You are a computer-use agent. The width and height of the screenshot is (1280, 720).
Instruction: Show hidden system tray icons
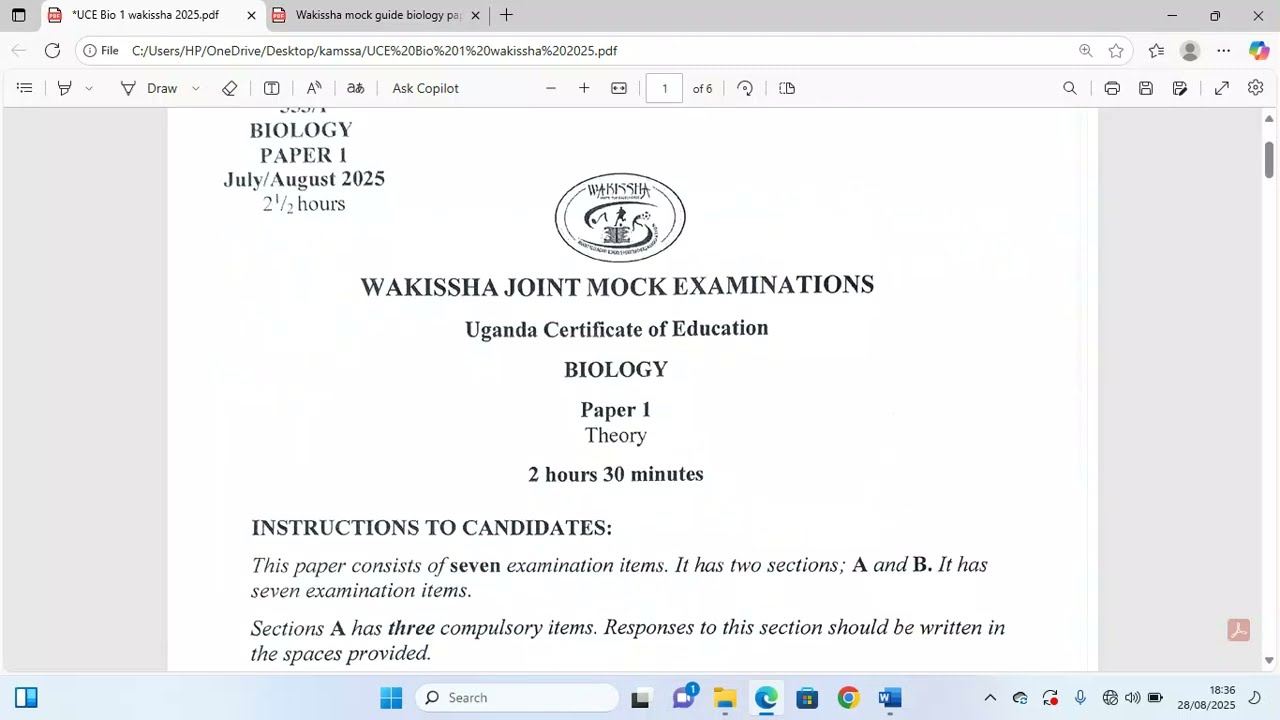pyautogui.click(x=990, y=698)
